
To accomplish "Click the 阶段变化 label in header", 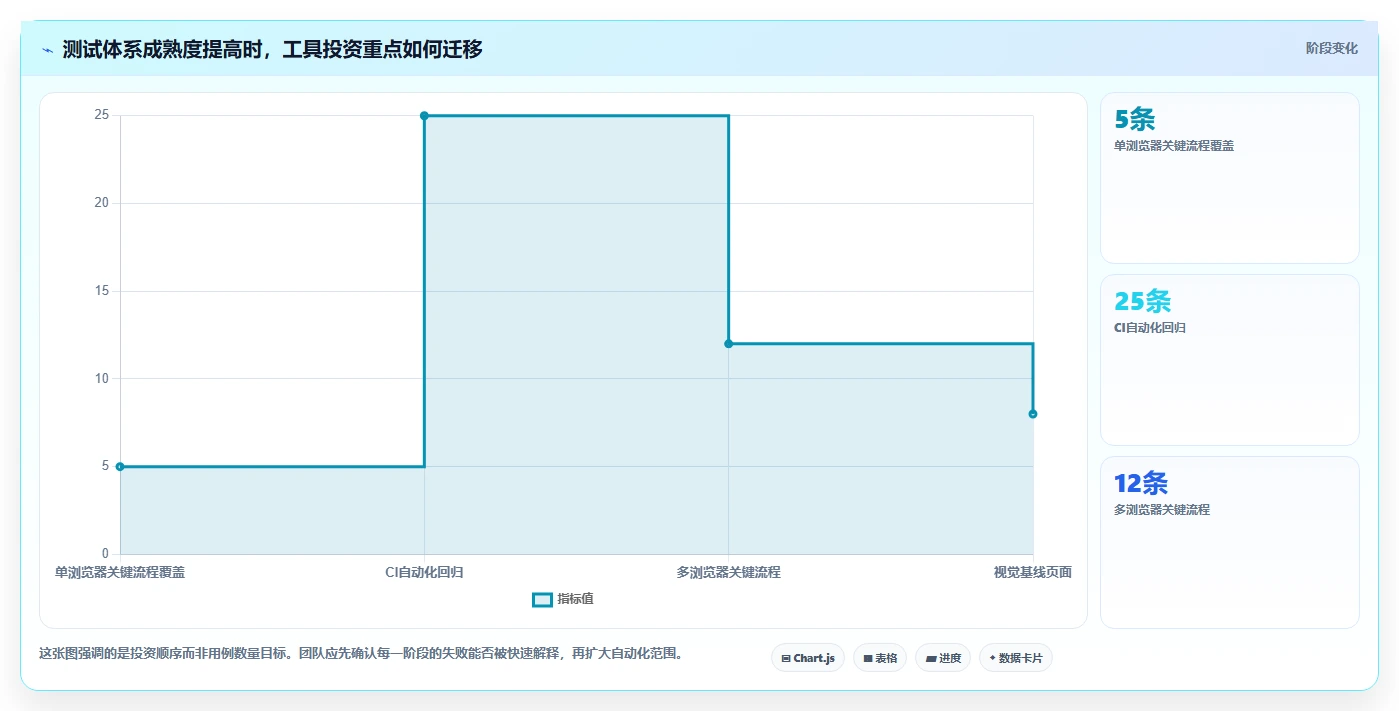I will click(x=1331, y=48).
